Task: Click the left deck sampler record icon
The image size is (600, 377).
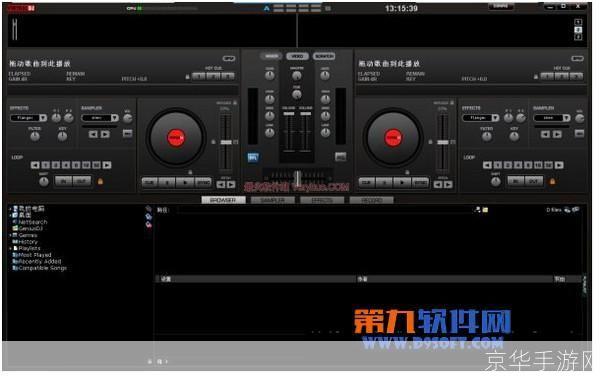Action: pyautogui.click(x=127, y=133)
